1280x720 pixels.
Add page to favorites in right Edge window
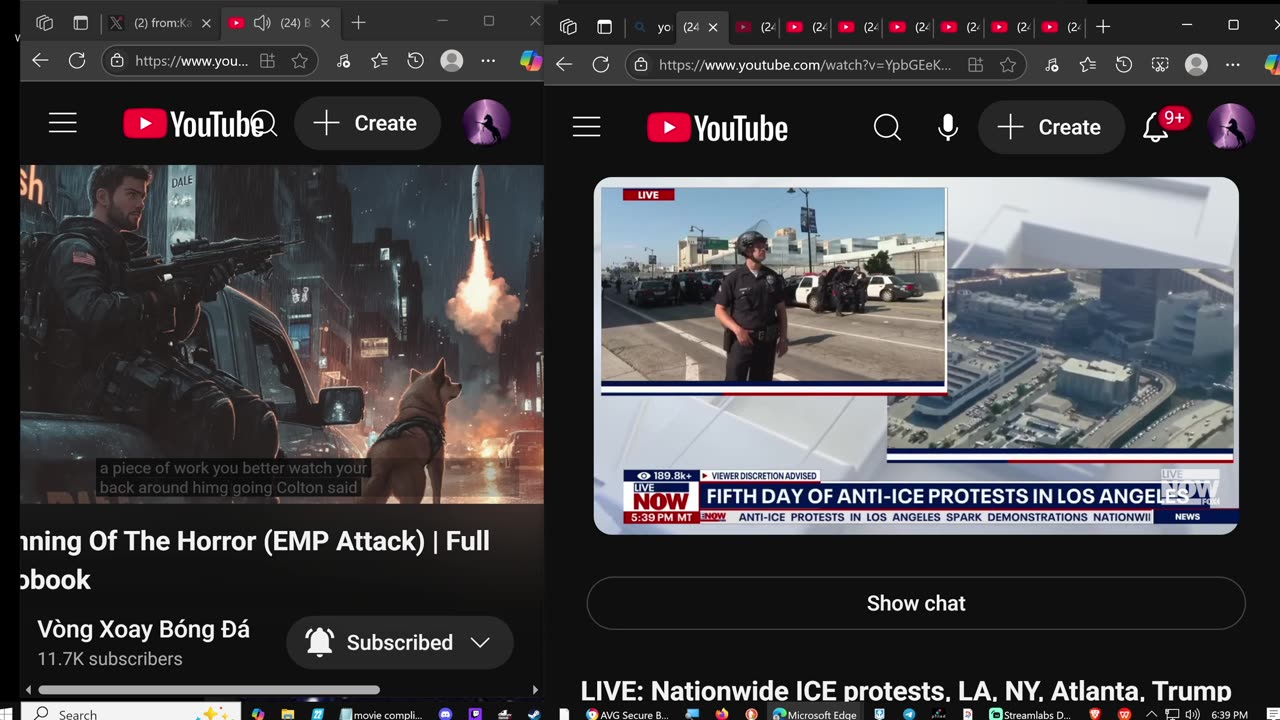1008,65
